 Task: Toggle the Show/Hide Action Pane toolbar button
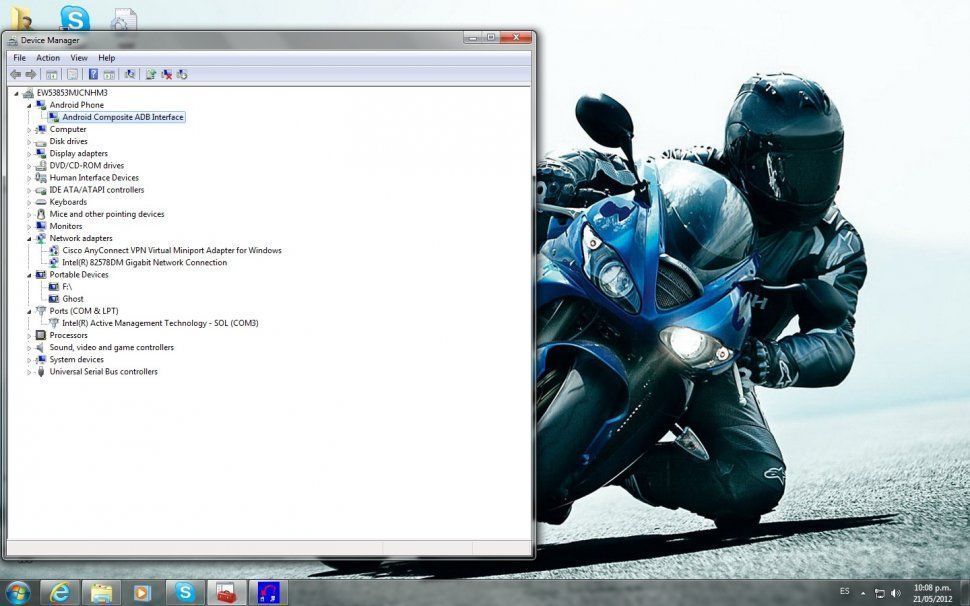tap(109, 74)
